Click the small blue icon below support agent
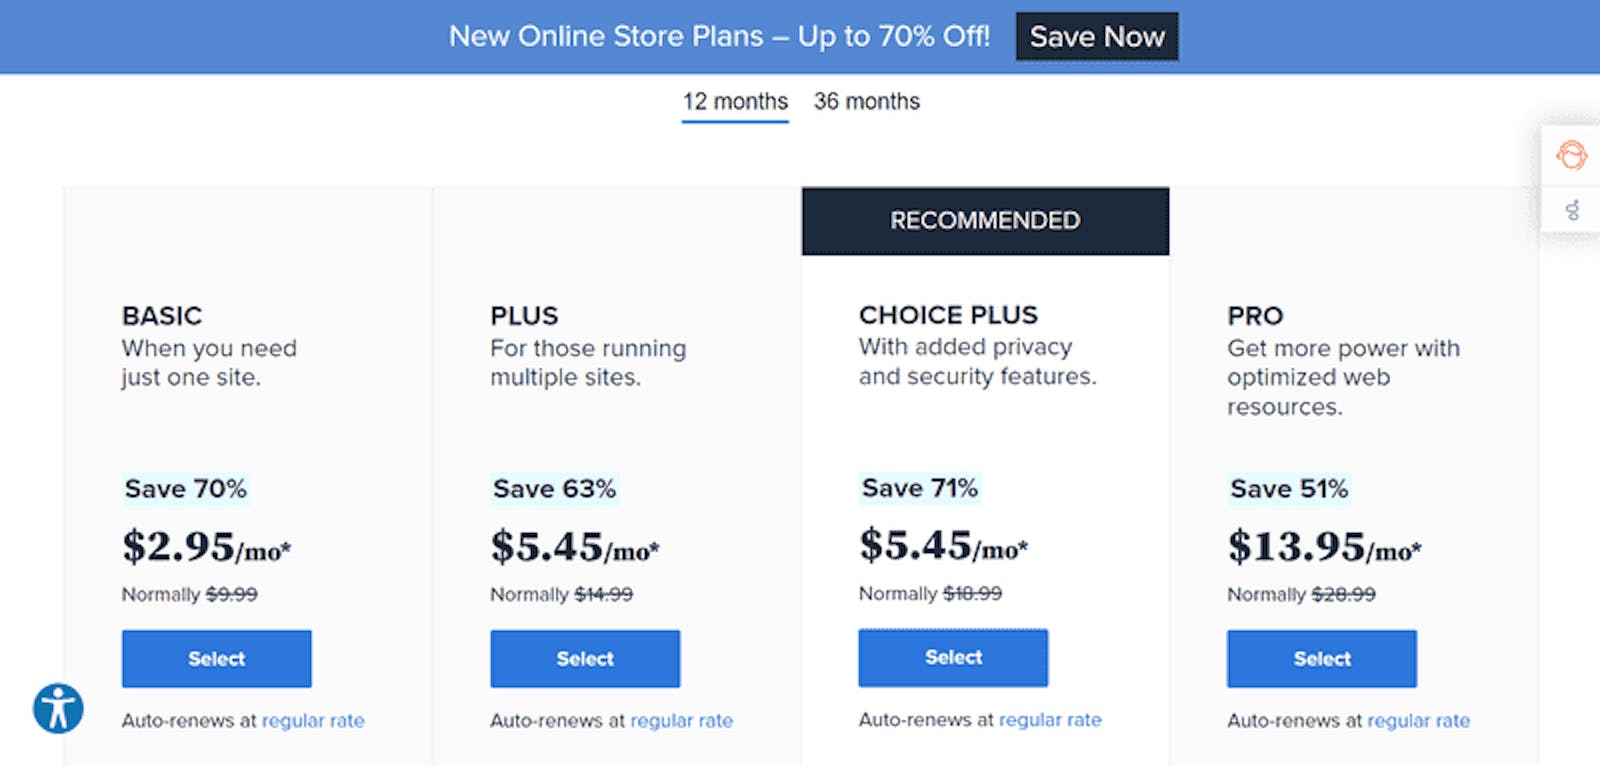1600x766 pixels. coord(1572,210)
